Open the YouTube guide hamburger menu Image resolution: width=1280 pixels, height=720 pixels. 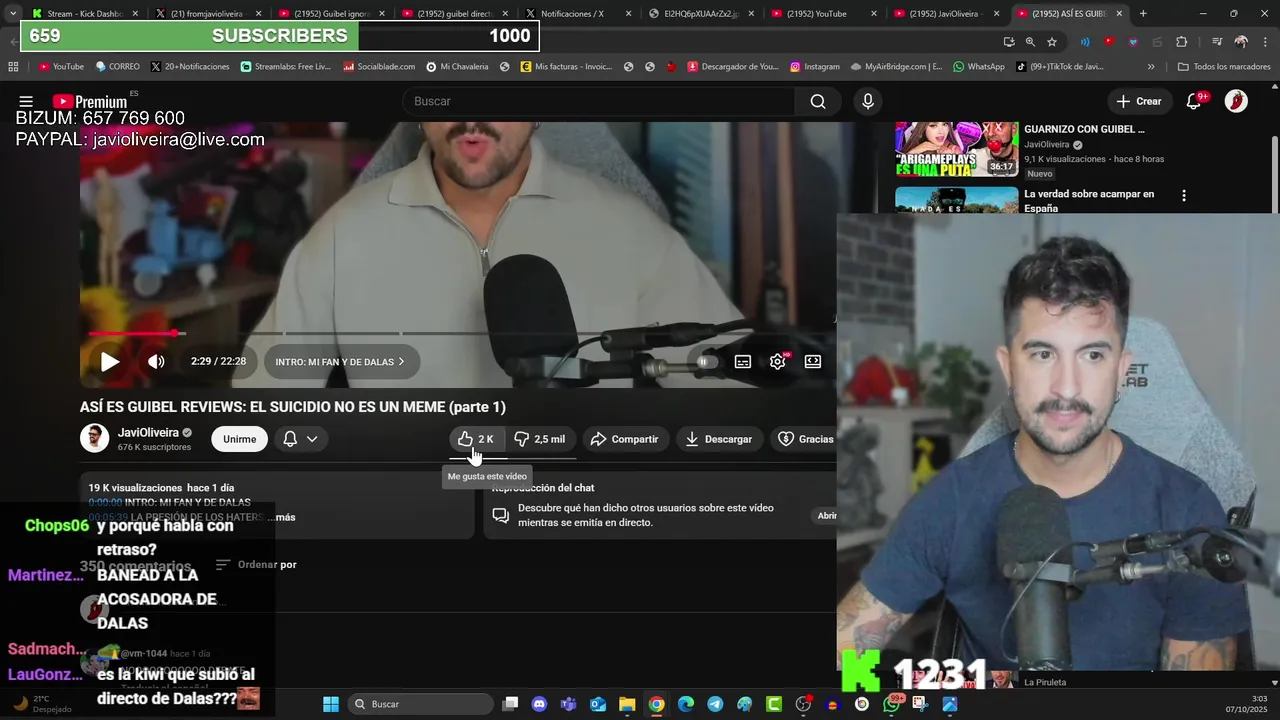[26, 101]
